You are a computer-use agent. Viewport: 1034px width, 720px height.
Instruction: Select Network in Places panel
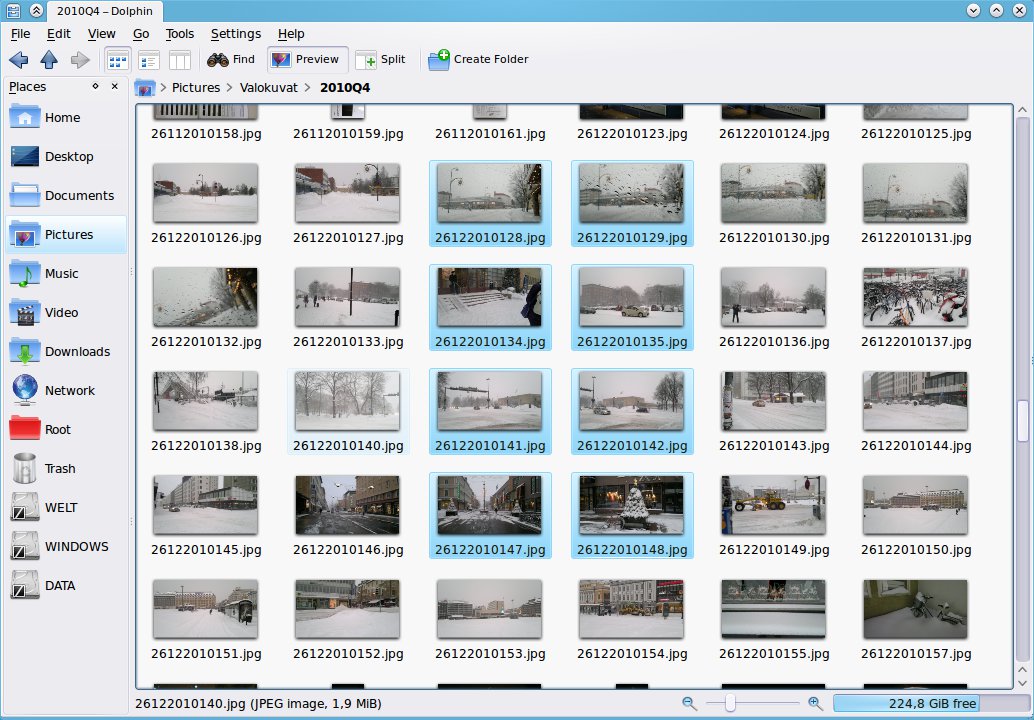pos(66,390)
